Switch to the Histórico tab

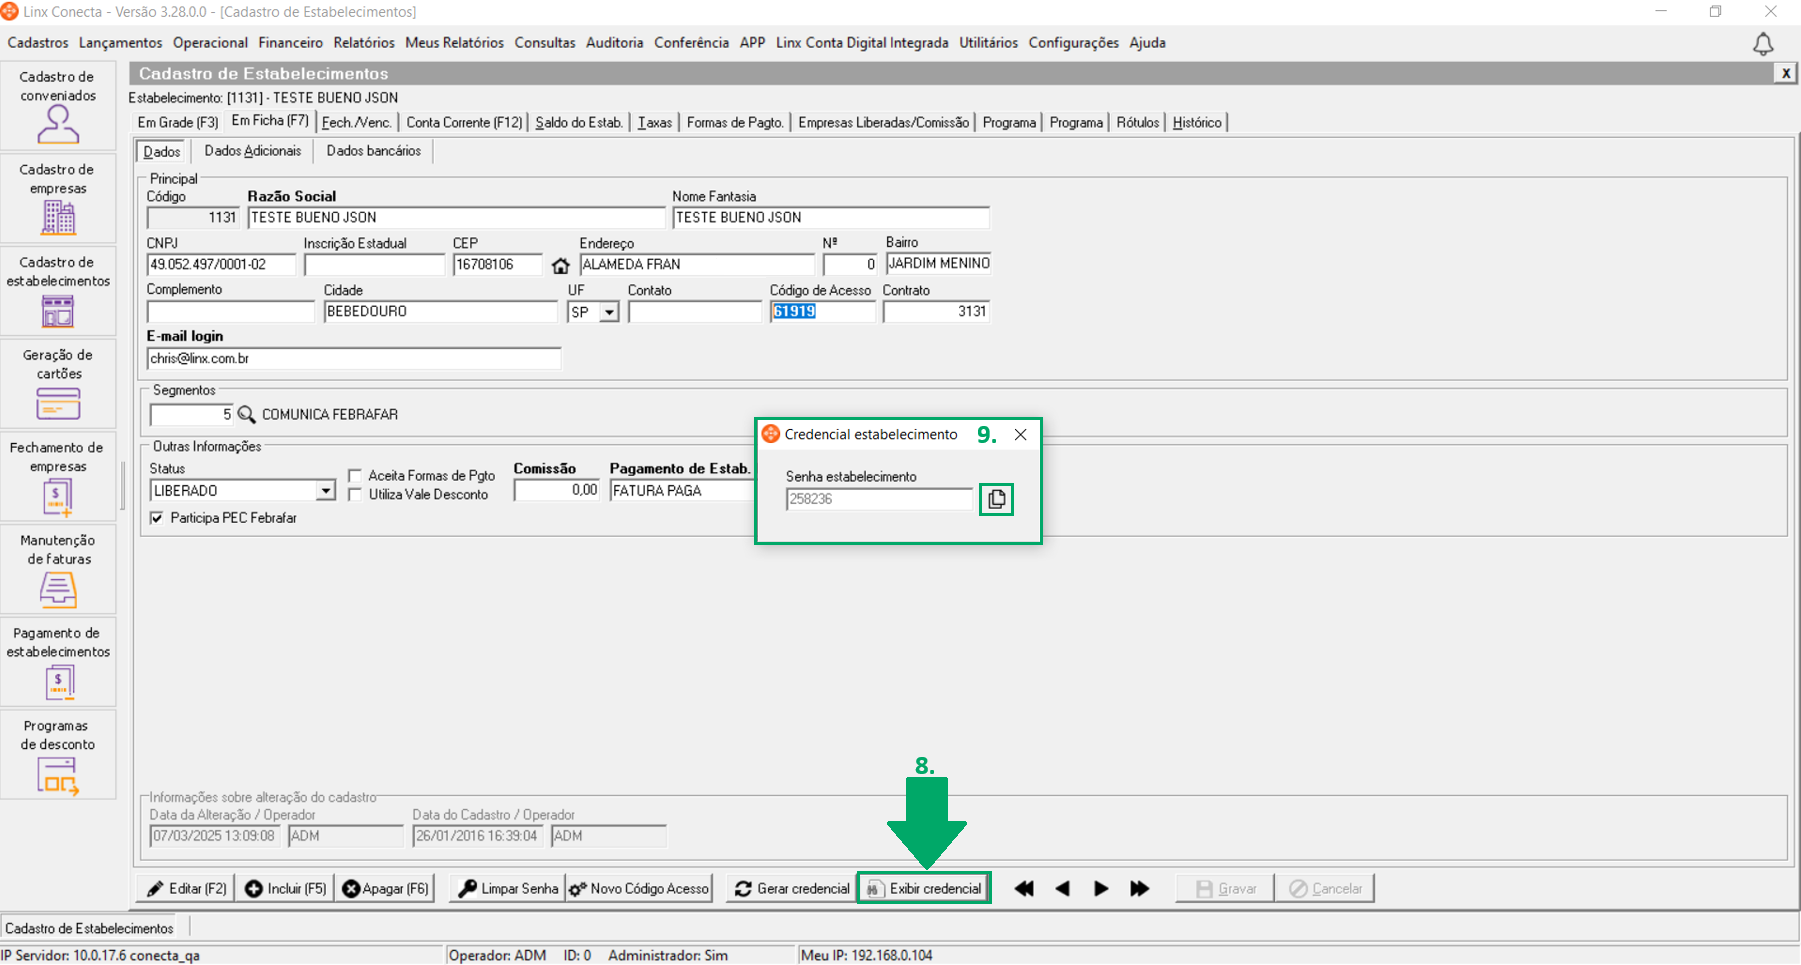pyautogui.click(x=1197, y=122)
